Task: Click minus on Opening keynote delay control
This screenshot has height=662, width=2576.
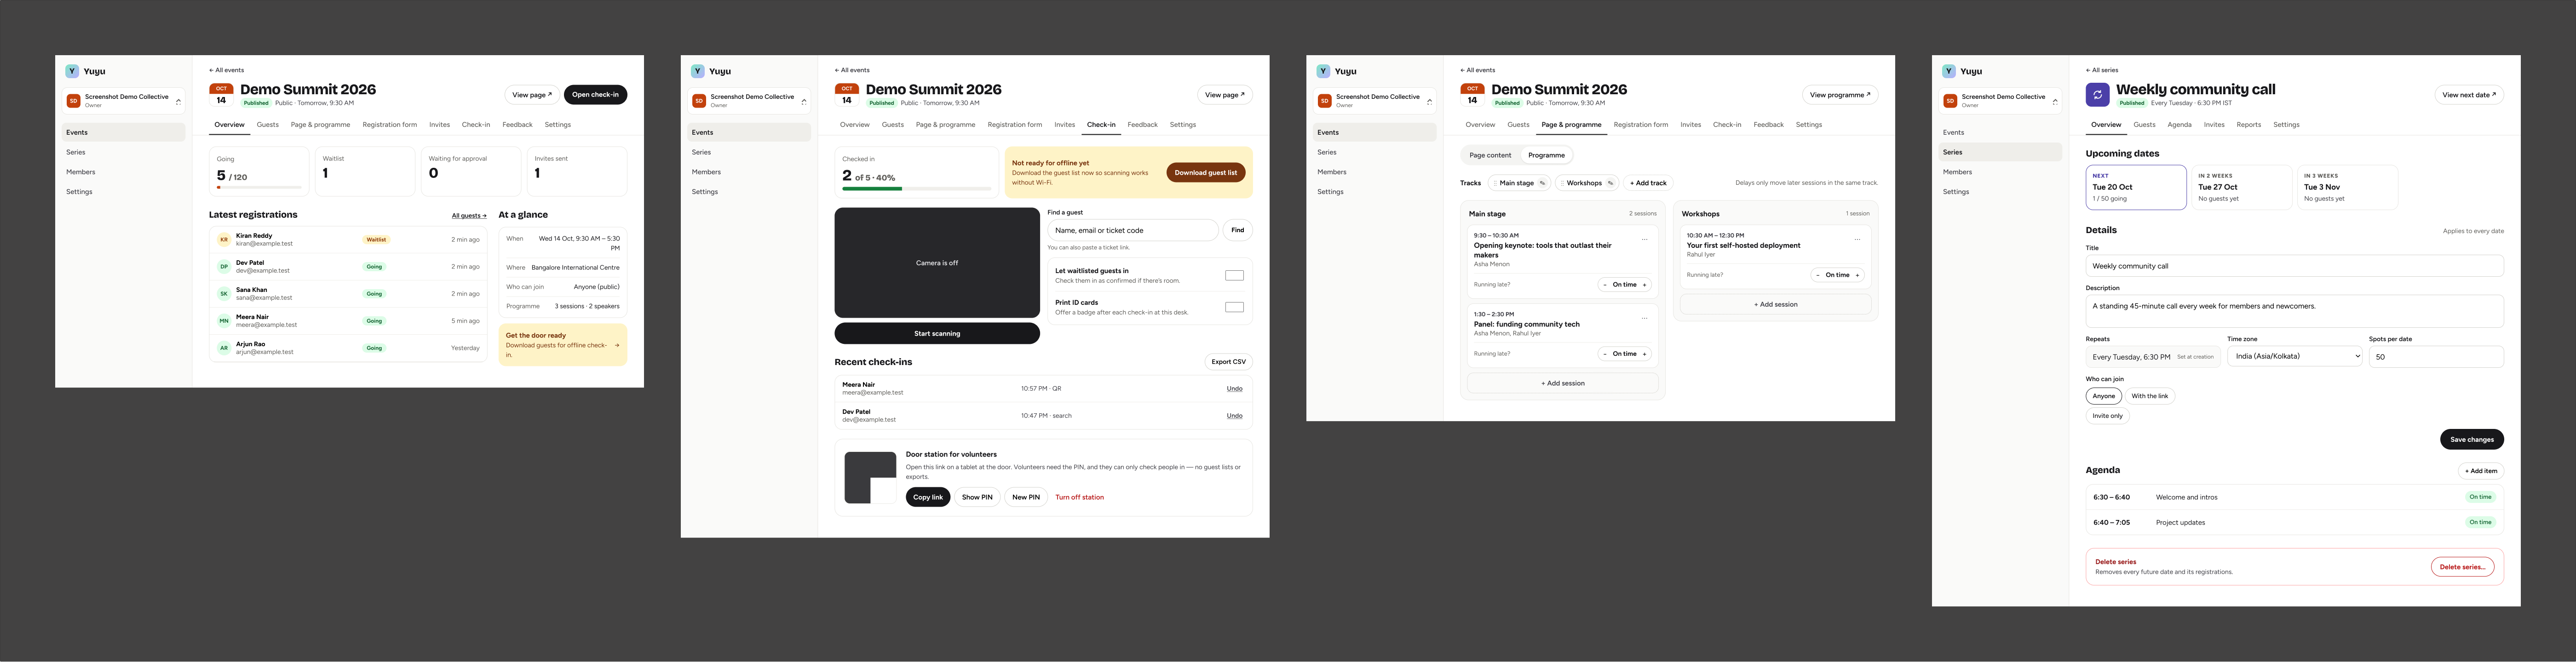Action: coord(1605,285)
